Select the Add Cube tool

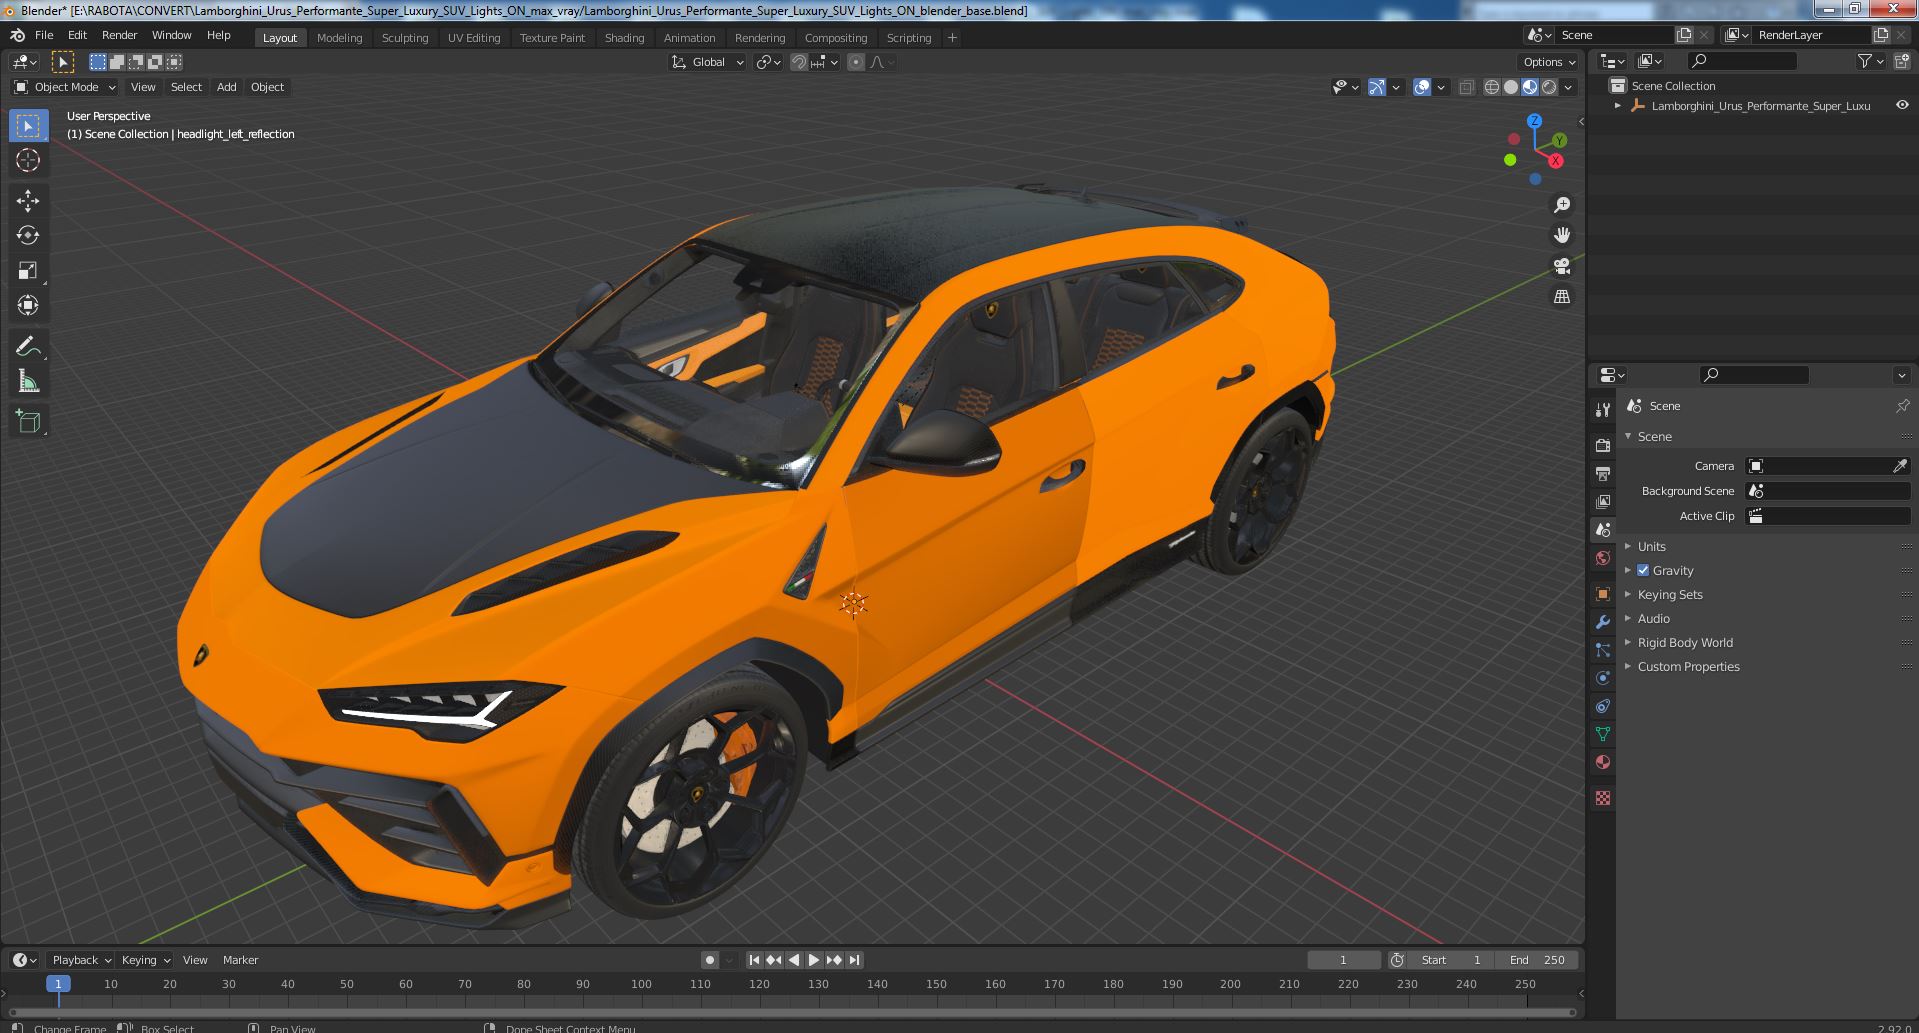coord(28,421)
